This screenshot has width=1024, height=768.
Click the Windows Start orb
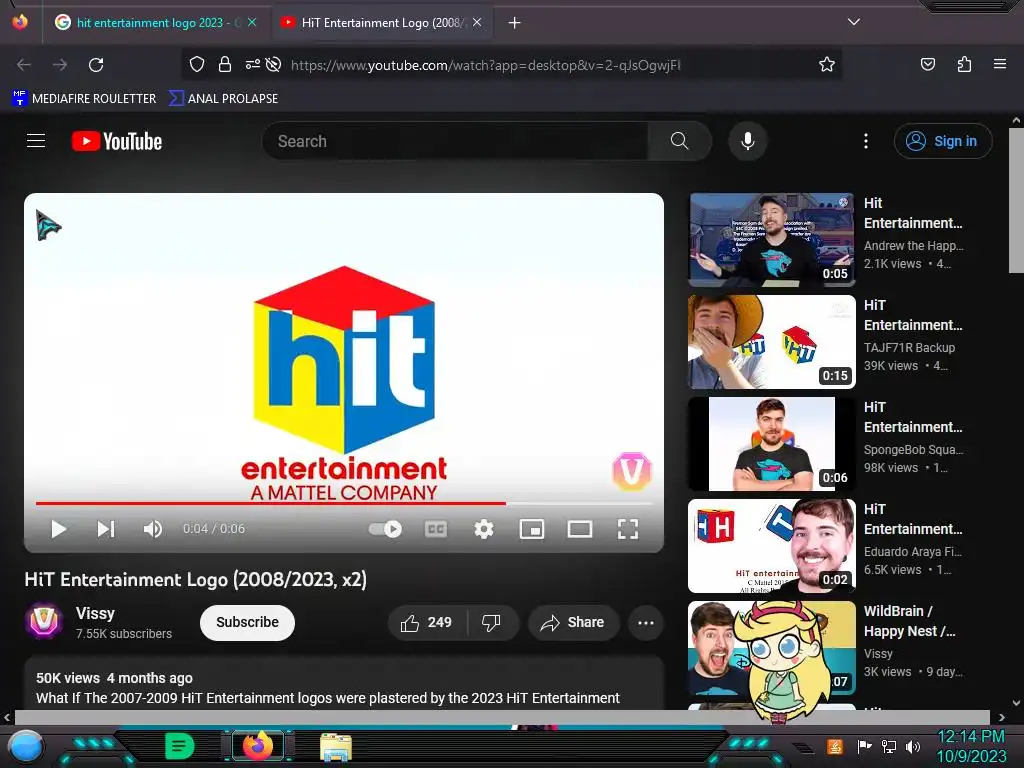pyautogui.click(x=26, y=747)
